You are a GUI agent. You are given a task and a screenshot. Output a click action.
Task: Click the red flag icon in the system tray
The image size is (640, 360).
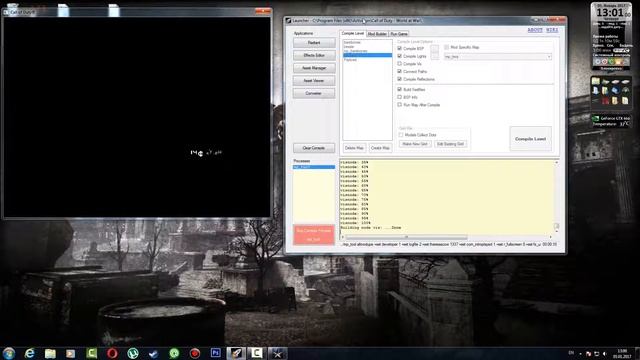(x=588, y=353)
